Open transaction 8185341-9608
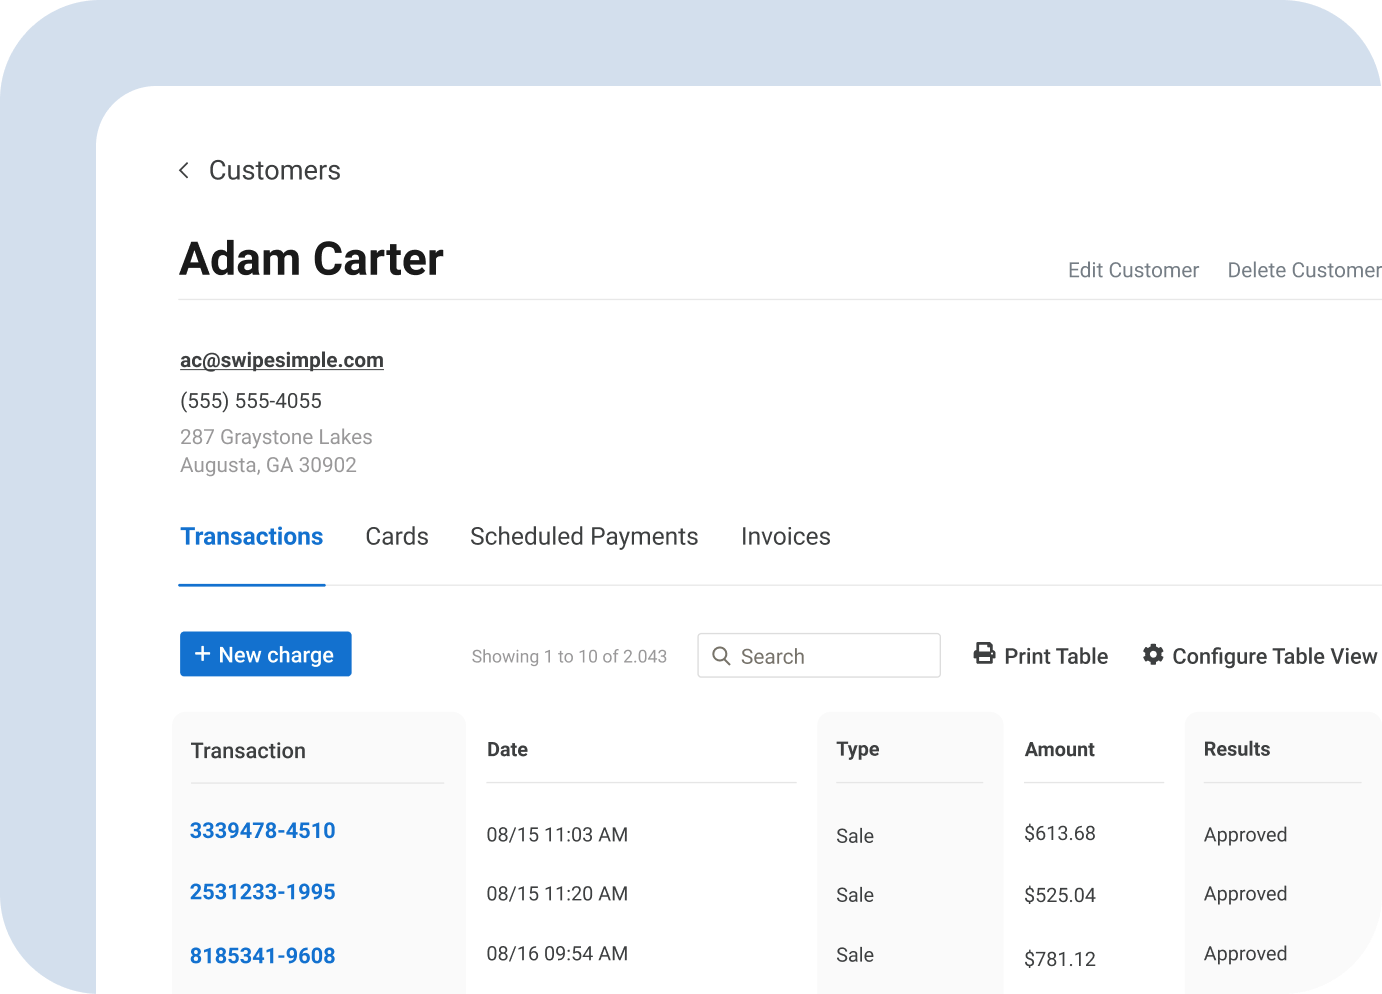 262,956
